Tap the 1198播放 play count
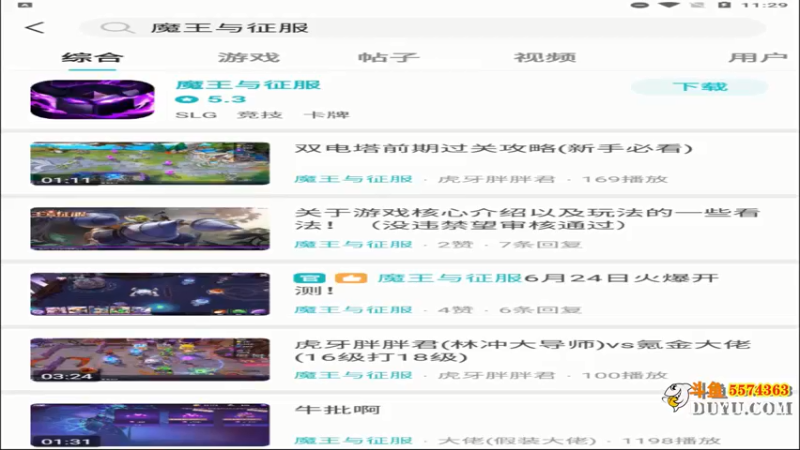This screenshot has width=800, height=450. [671, 440]
